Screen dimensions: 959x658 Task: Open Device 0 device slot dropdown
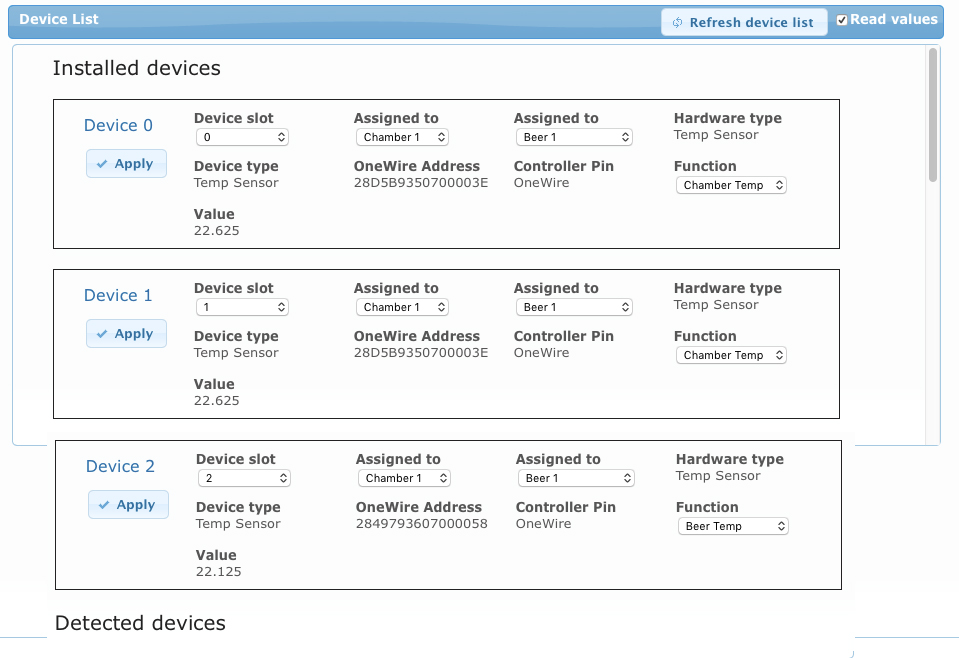242,137
